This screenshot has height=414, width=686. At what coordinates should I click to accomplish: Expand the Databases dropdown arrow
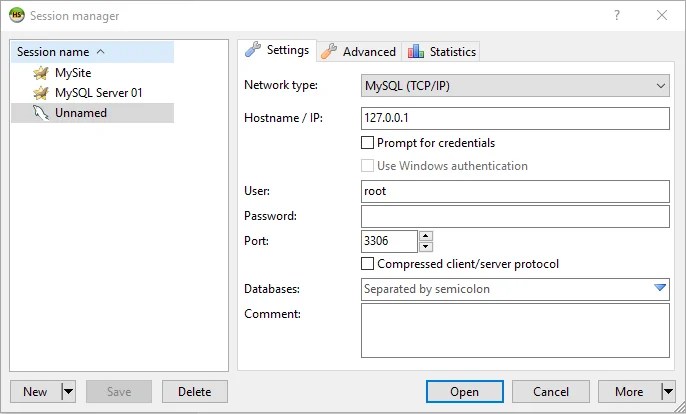[660, 288]
